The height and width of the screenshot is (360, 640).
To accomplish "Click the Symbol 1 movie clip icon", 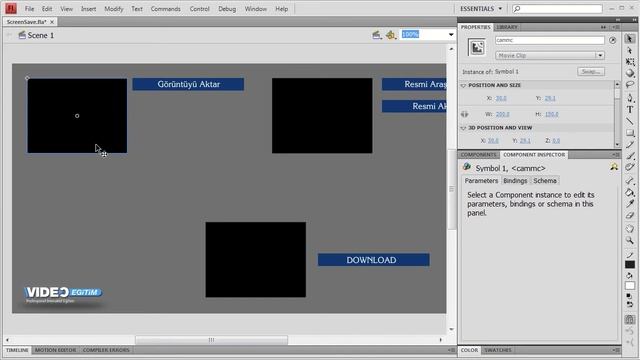I will (x=477, y=47).
